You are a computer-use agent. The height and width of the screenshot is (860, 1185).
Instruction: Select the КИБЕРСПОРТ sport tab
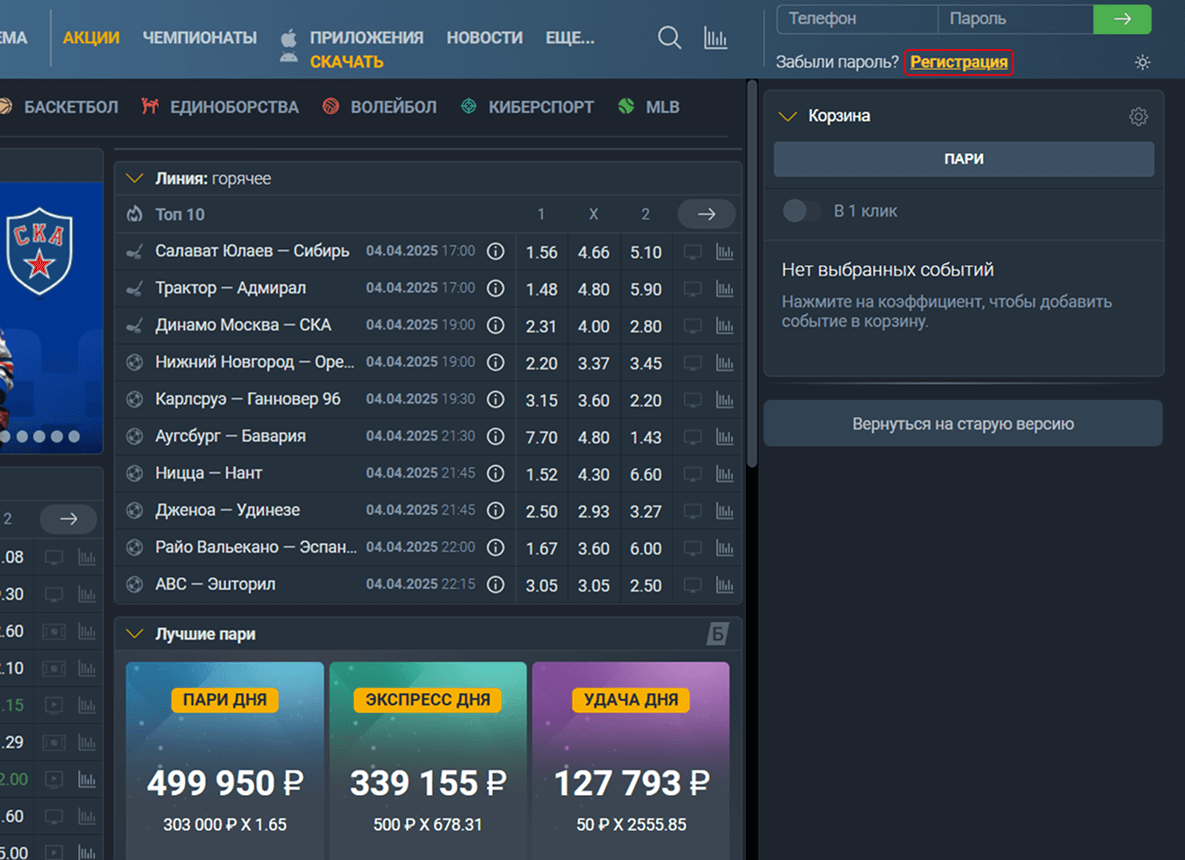[x=540, y=107]
